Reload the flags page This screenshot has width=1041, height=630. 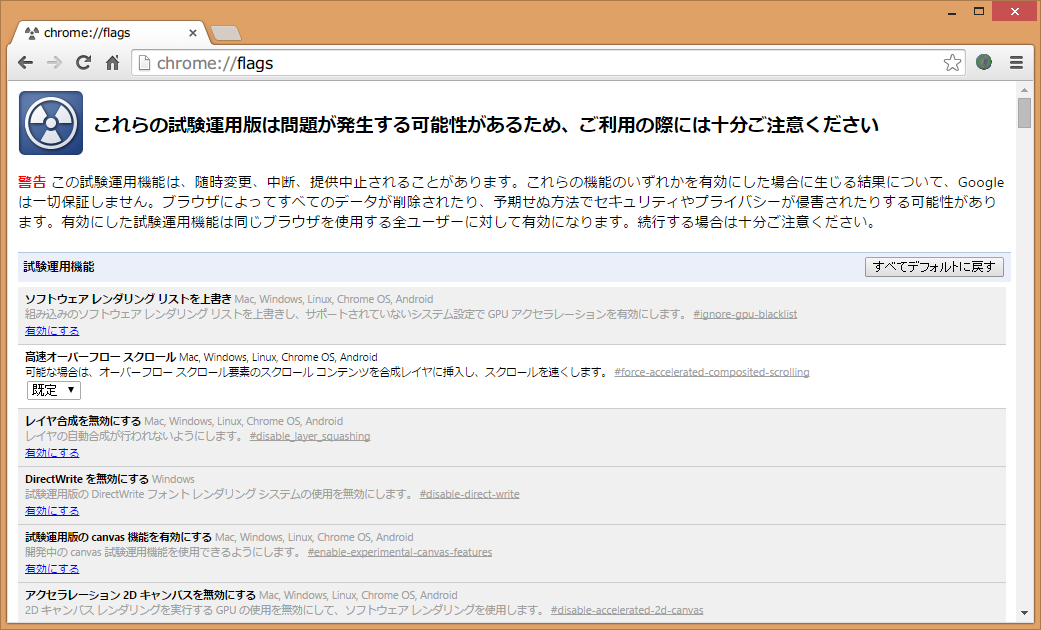[83, 62]
